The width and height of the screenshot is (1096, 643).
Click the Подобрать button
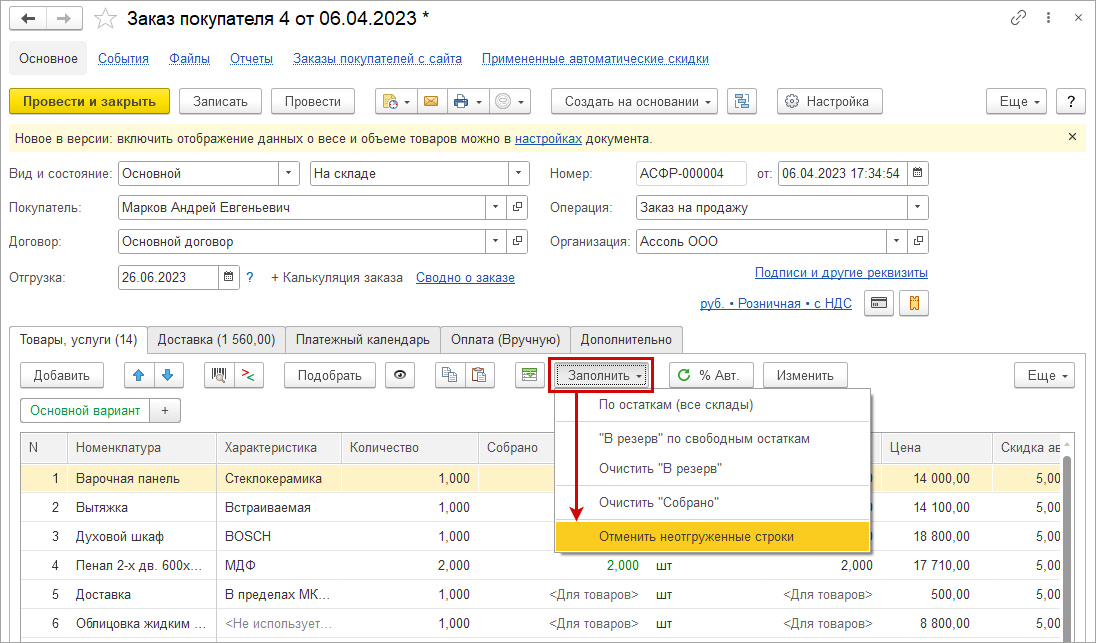click(329, 375)
